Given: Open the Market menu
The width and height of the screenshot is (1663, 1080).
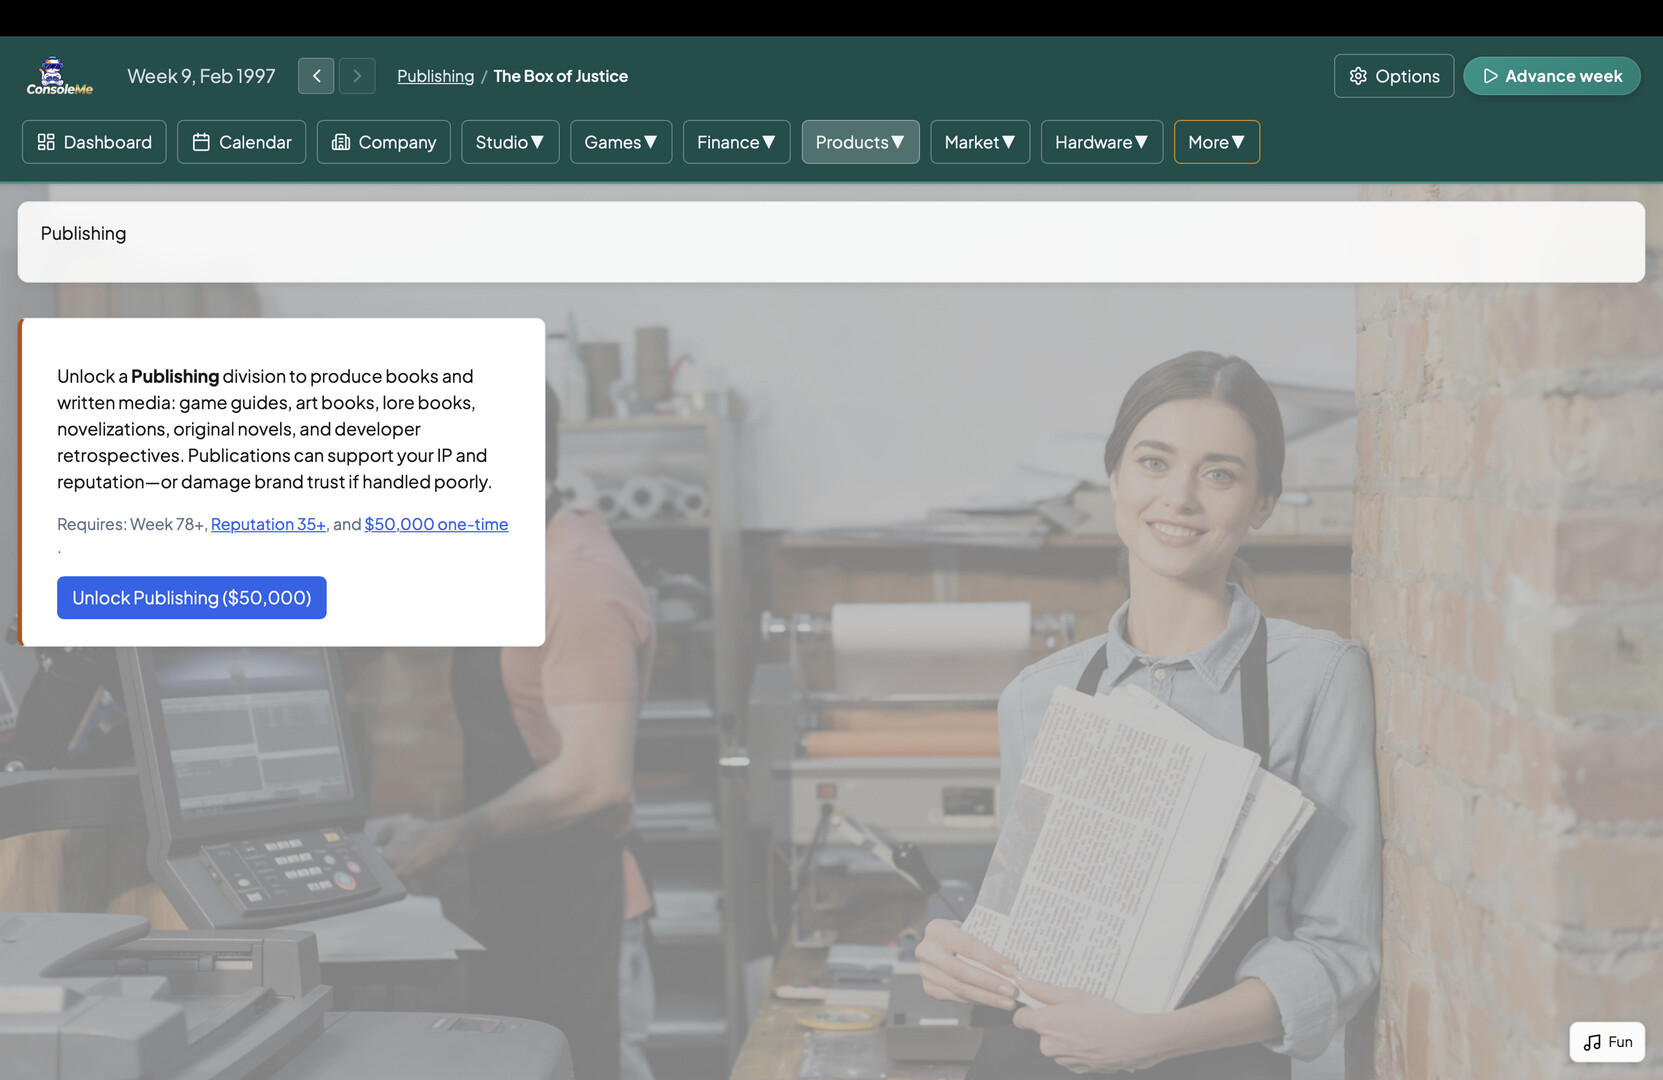Looking at the screenshot, I should coord(979,142).
